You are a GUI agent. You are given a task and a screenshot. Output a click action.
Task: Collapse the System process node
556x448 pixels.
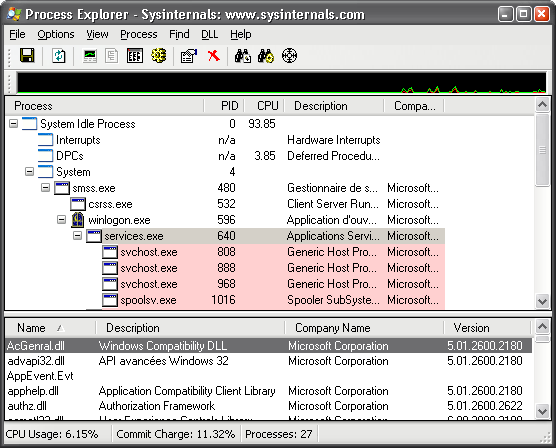click(x=29, y=172)
